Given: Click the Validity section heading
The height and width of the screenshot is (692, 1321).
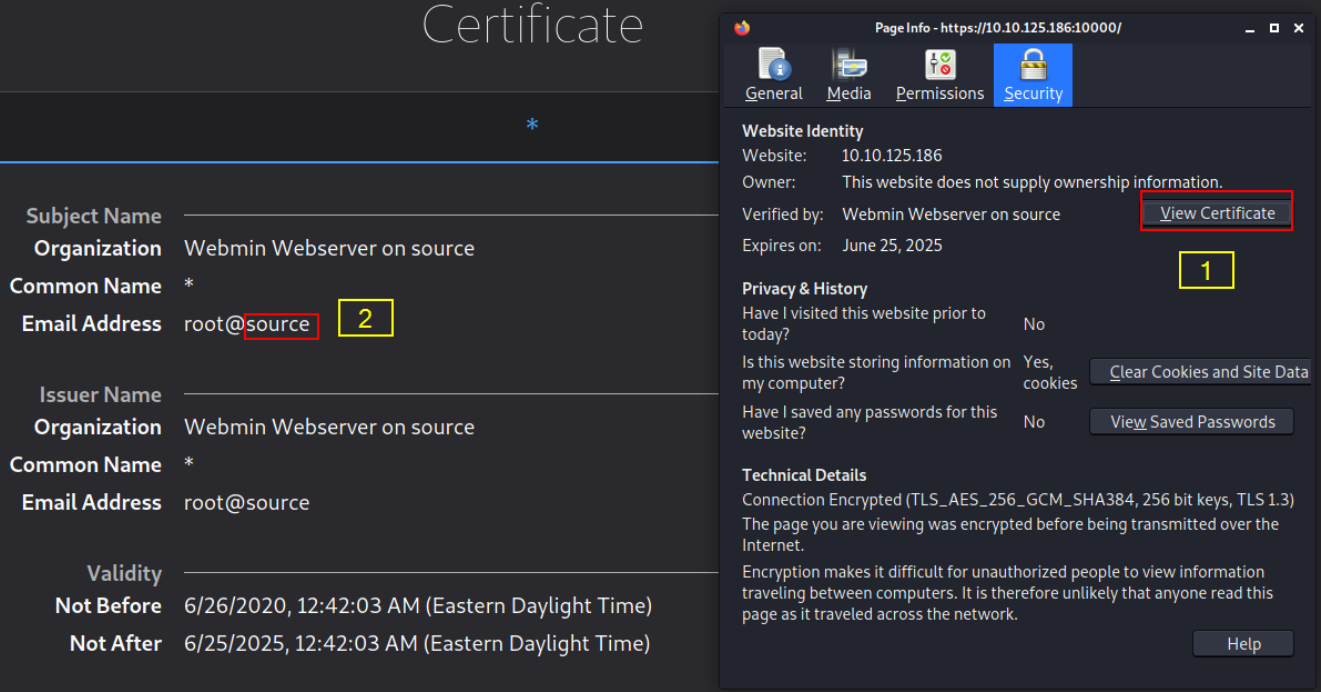Looking at the screenshot, I should coord(124,574).
